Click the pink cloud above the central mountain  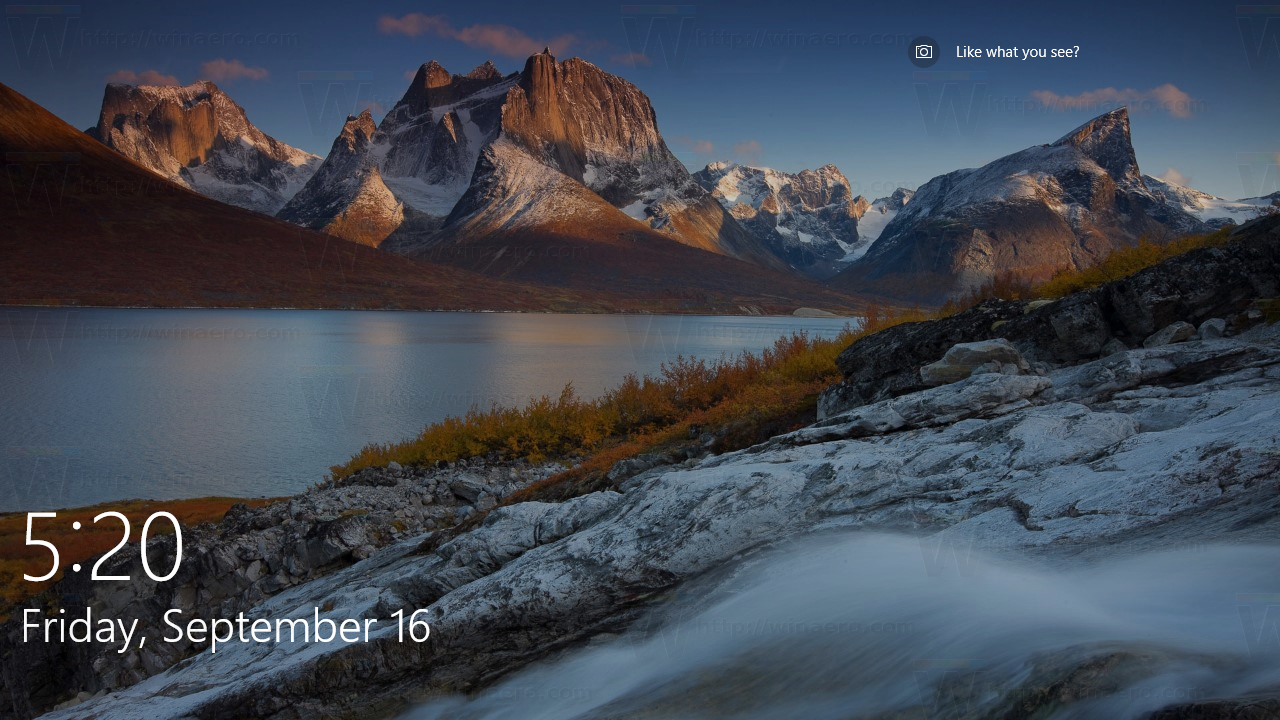coord(480,33)
